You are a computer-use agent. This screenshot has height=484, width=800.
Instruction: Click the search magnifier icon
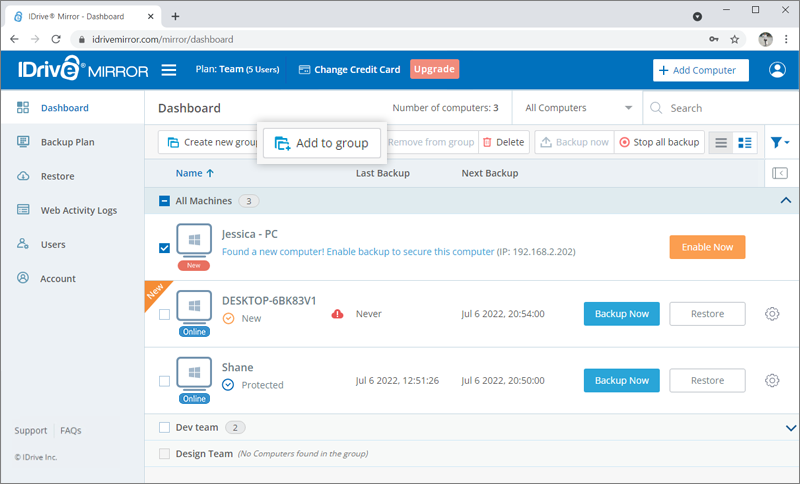pos(656,108)
